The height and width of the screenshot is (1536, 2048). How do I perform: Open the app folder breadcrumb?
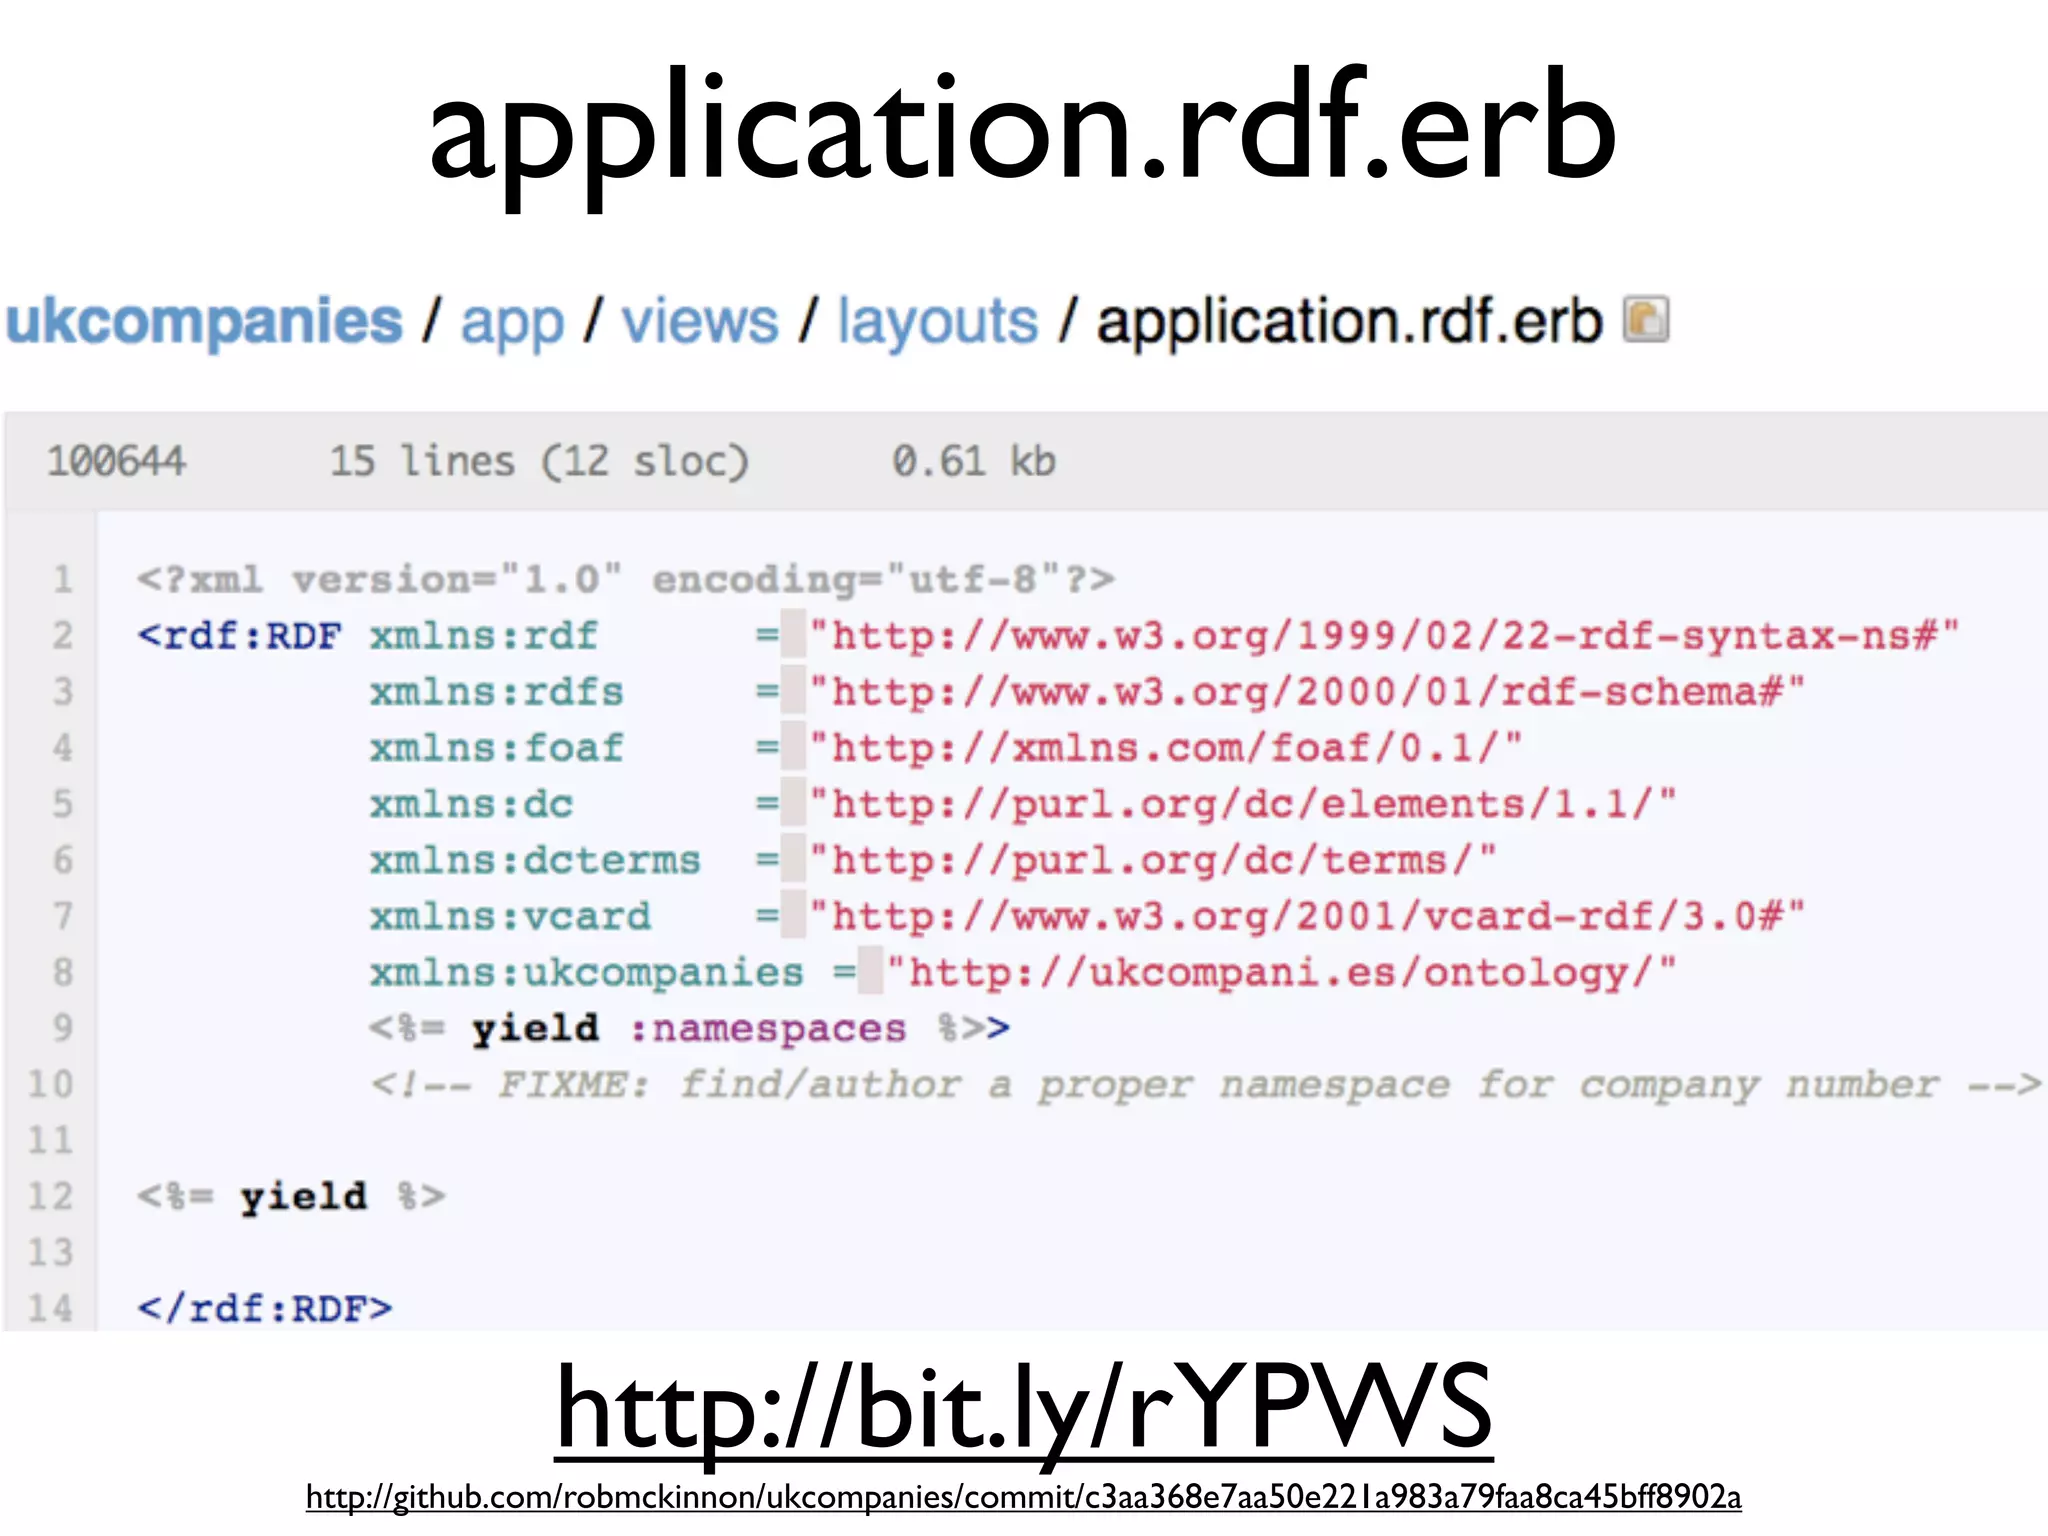pos(512,322)
